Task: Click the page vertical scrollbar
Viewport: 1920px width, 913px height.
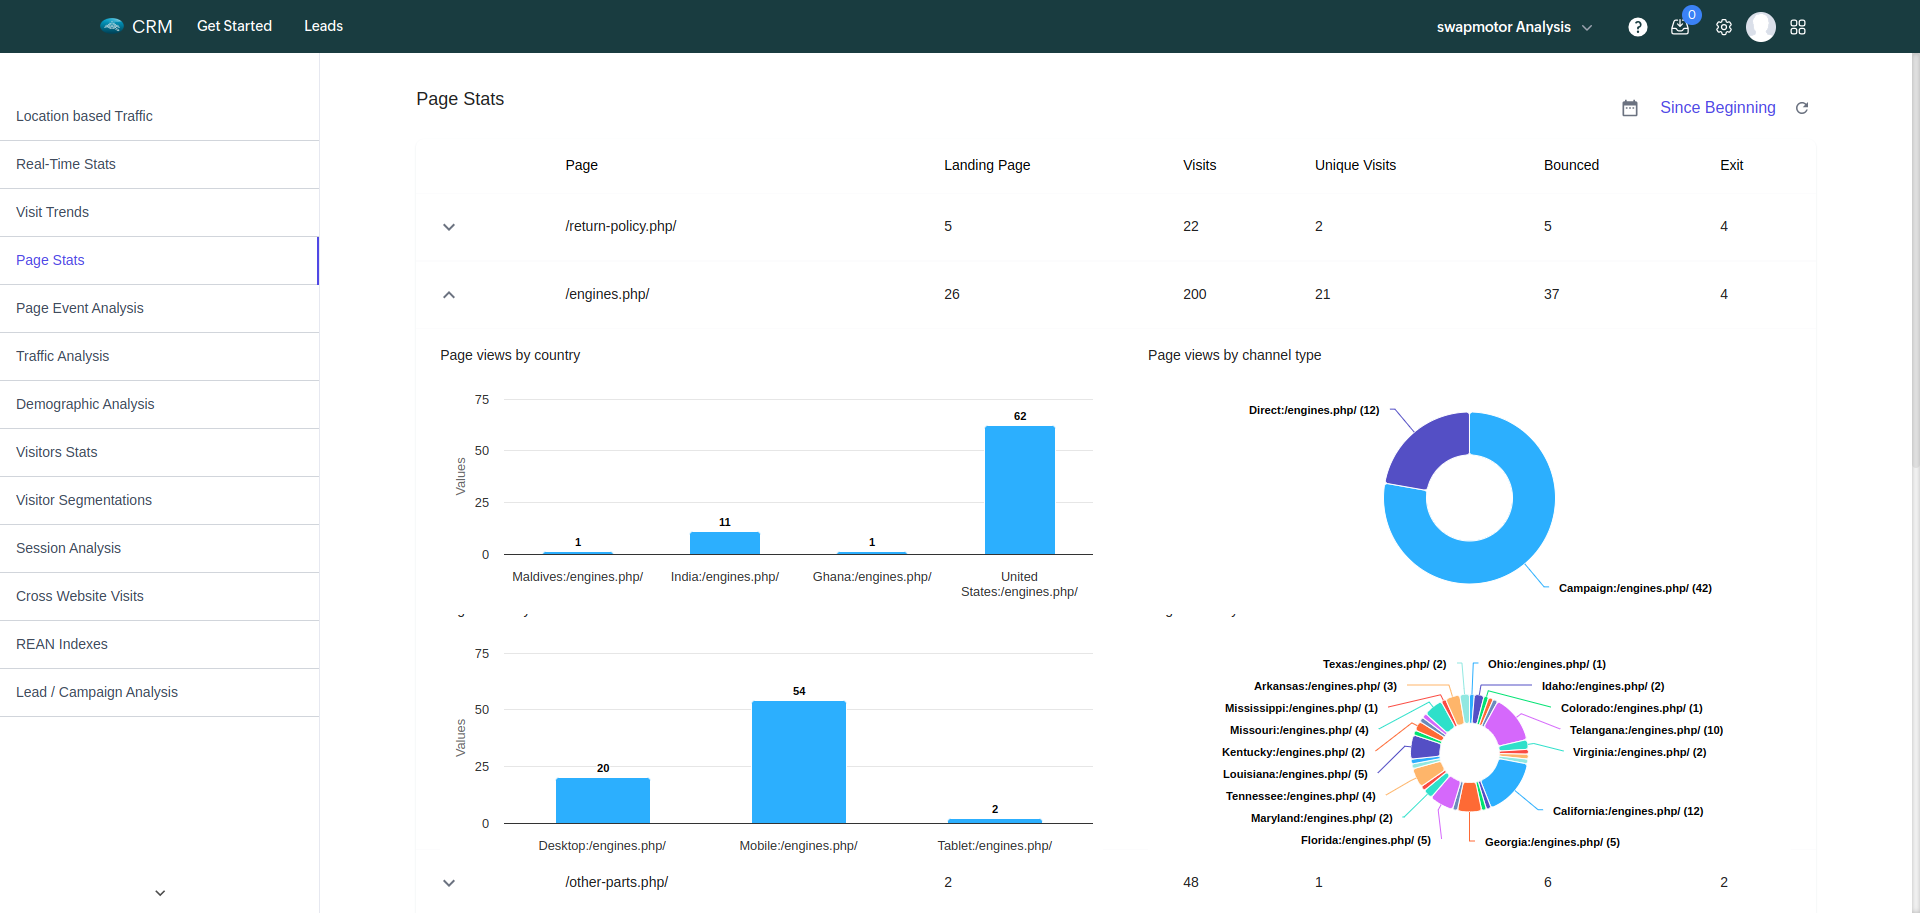Action: coord(1914,260)
